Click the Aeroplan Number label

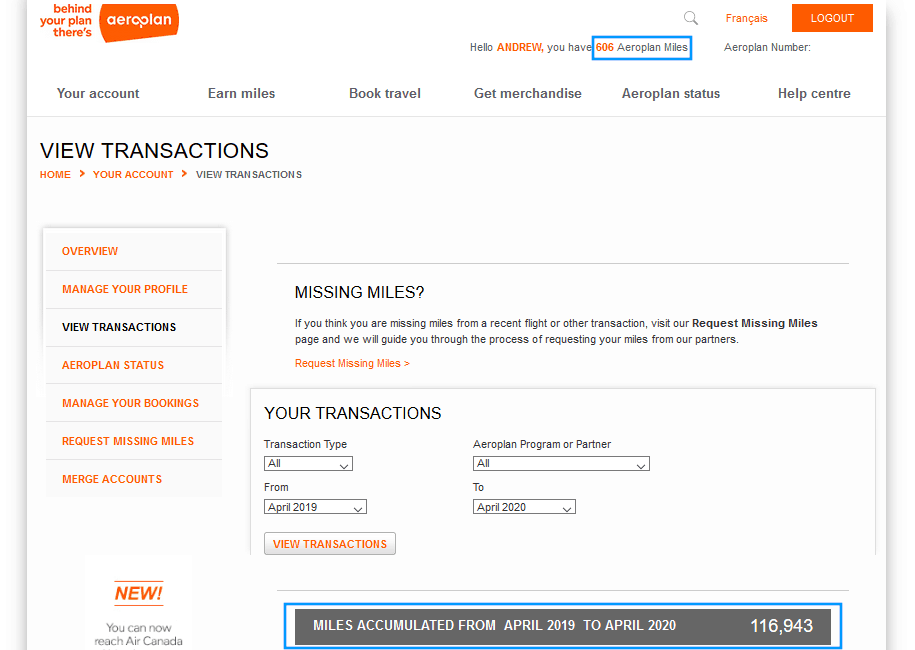pyautogui.click(x=767, y=47)
